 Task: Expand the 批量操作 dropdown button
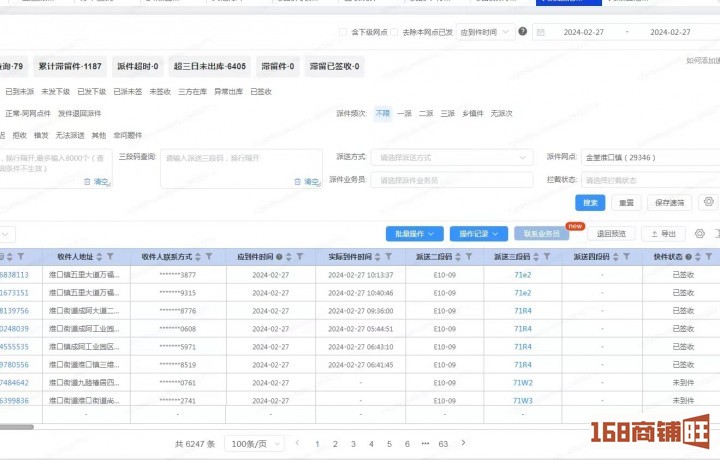click(x=418, y=234)
